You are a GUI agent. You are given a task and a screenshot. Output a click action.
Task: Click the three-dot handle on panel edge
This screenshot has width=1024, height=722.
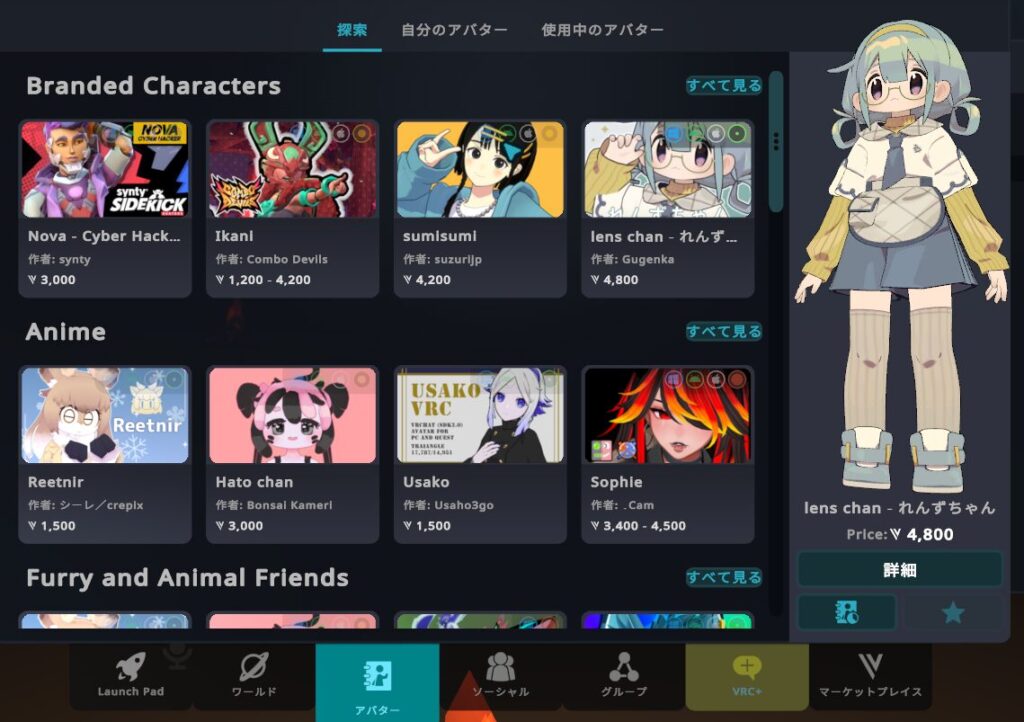pos(776,141)
